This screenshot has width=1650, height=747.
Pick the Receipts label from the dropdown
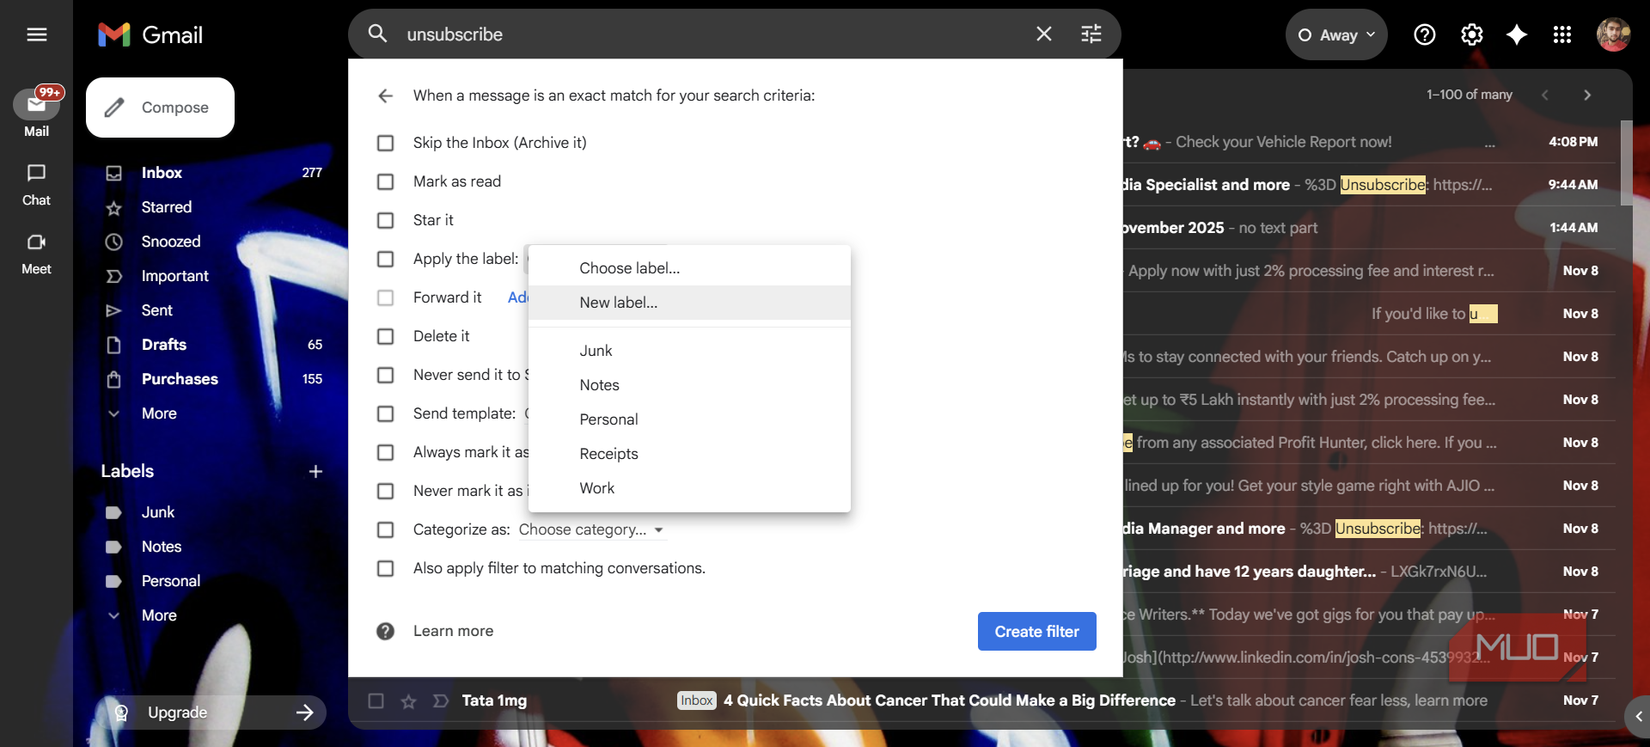tap(689, 454)
